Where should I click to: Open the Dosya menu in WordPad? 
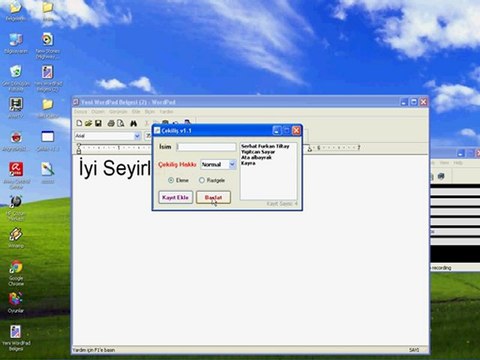[80, 112]
